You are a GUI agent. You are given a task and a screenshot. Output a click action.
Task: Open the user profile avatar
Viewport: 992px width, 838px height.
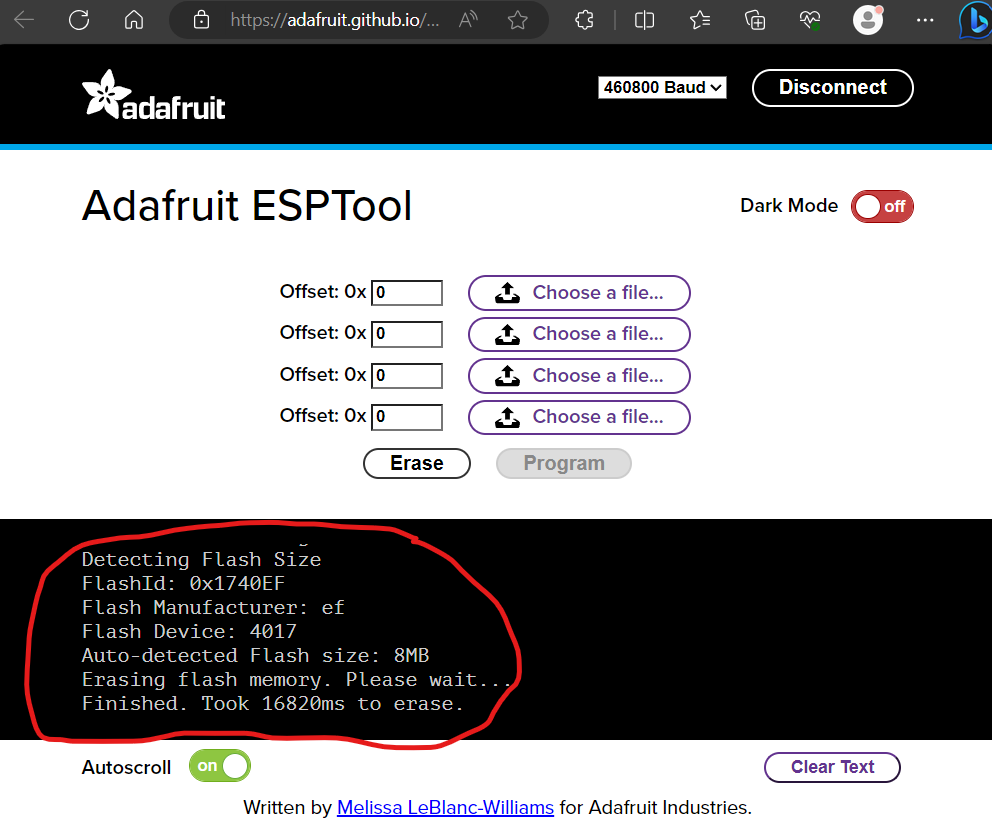[x=868, y=20]
